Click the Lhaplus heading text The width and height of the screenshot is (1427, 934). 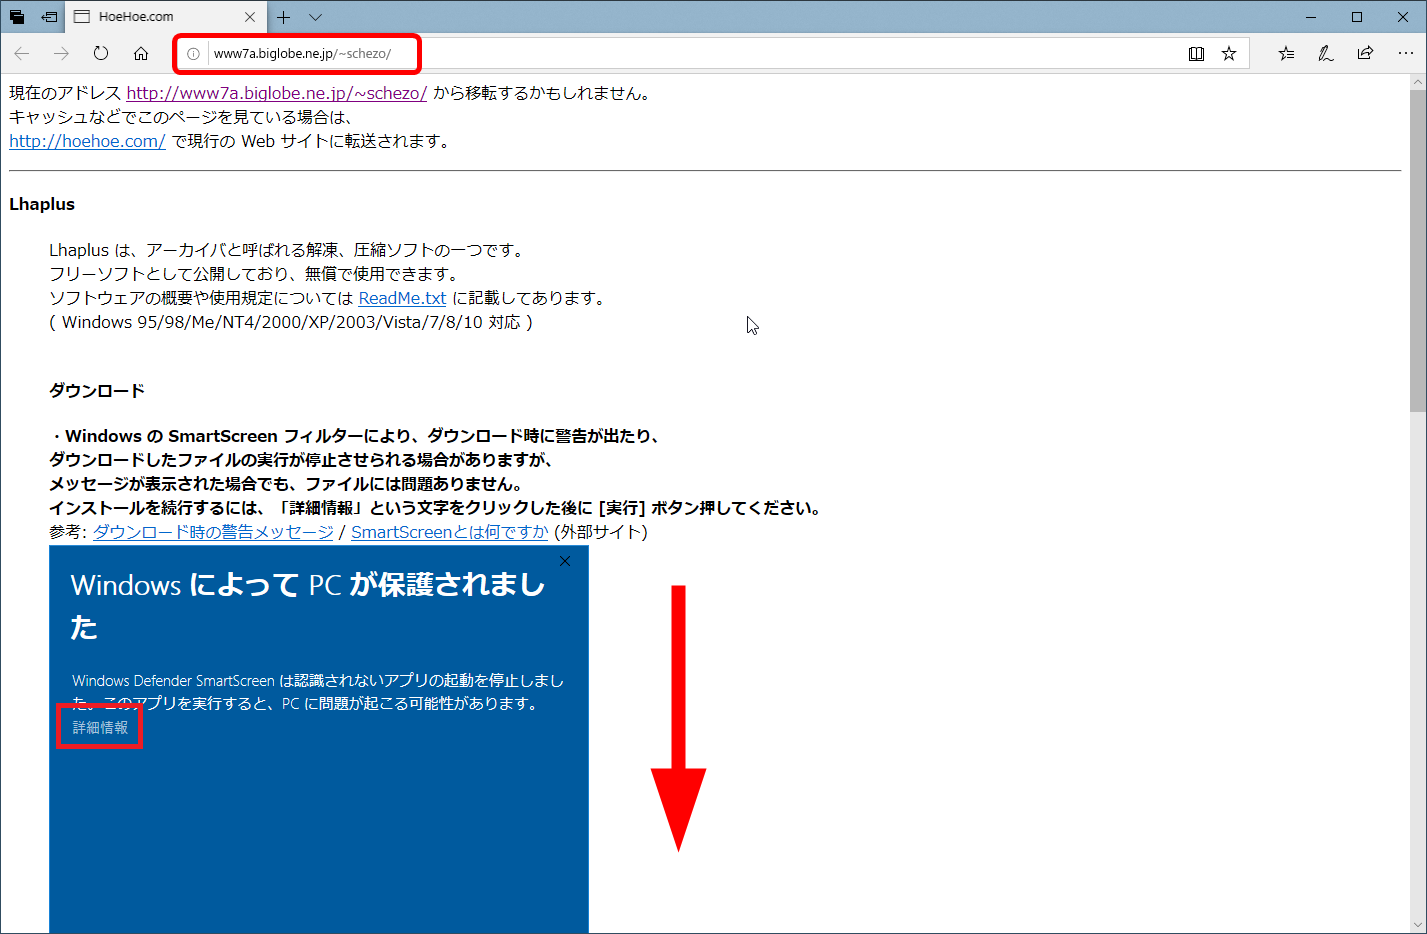click(x=42, y=204)
